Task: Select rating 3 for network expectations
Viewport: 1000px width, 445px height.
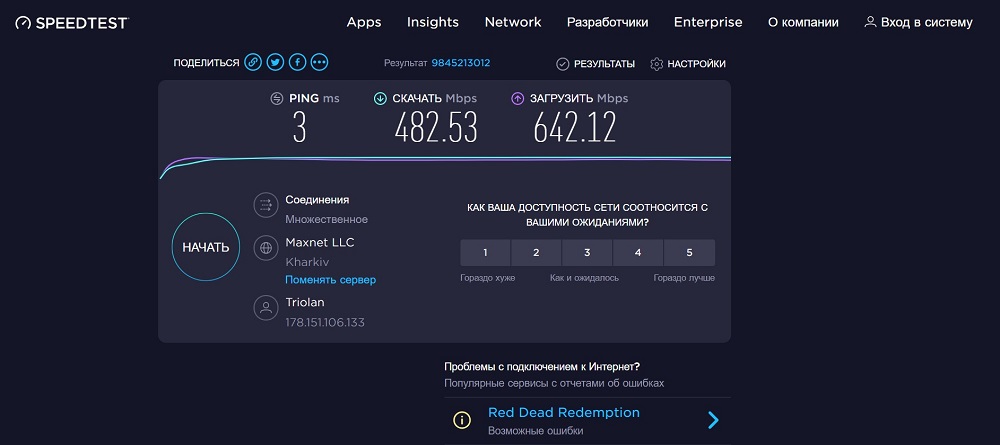Action: [x=587, y=252]
